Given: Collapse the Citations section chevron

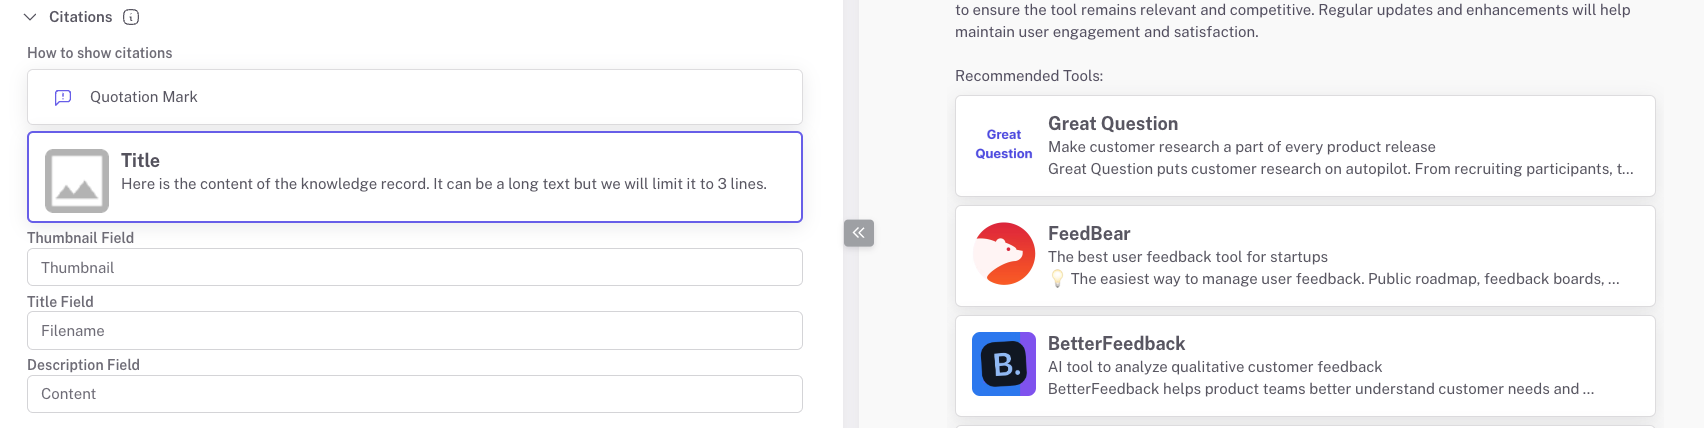Looking at the screenshot, I should coord(30,17).
